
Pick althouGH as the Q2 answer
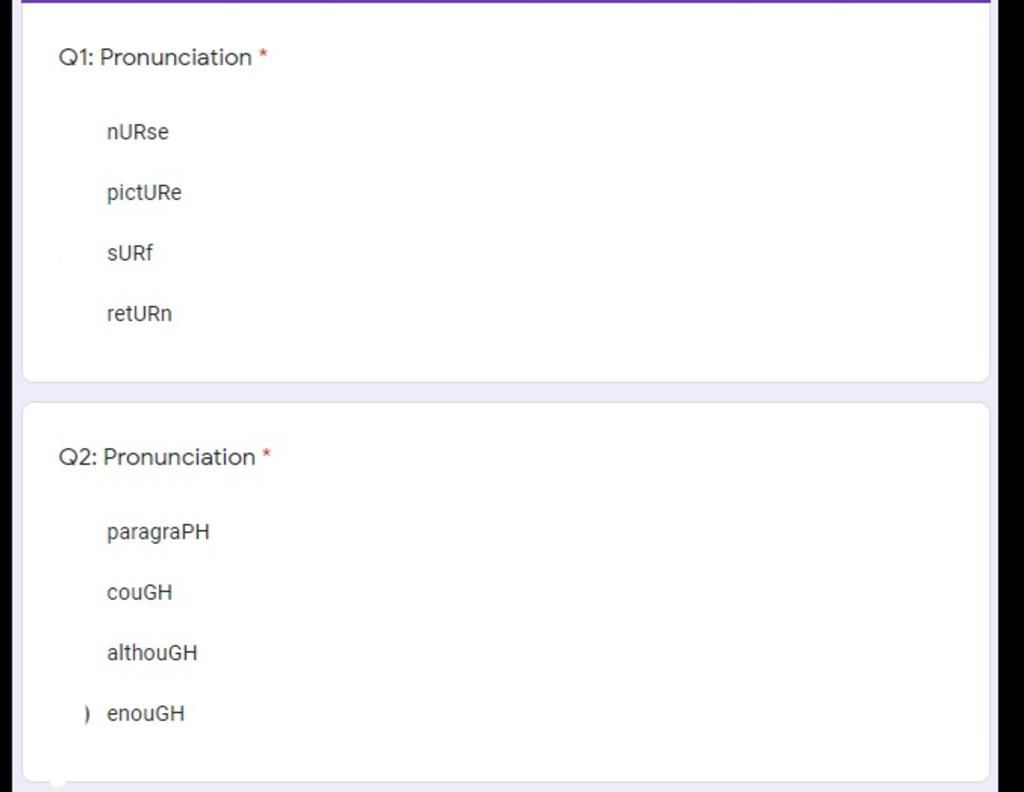(152, 652)
